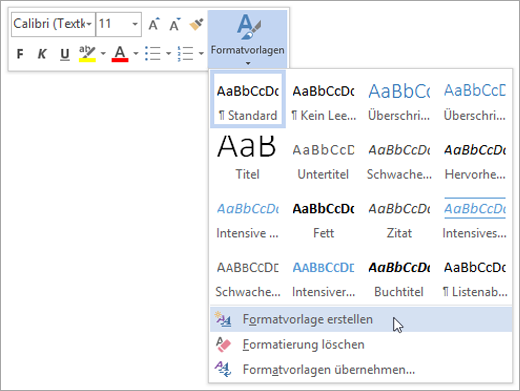The height and width of the screenshot is (391, 520).
Task: Apply the Intensives... quote style
Action: pos(475,217)
